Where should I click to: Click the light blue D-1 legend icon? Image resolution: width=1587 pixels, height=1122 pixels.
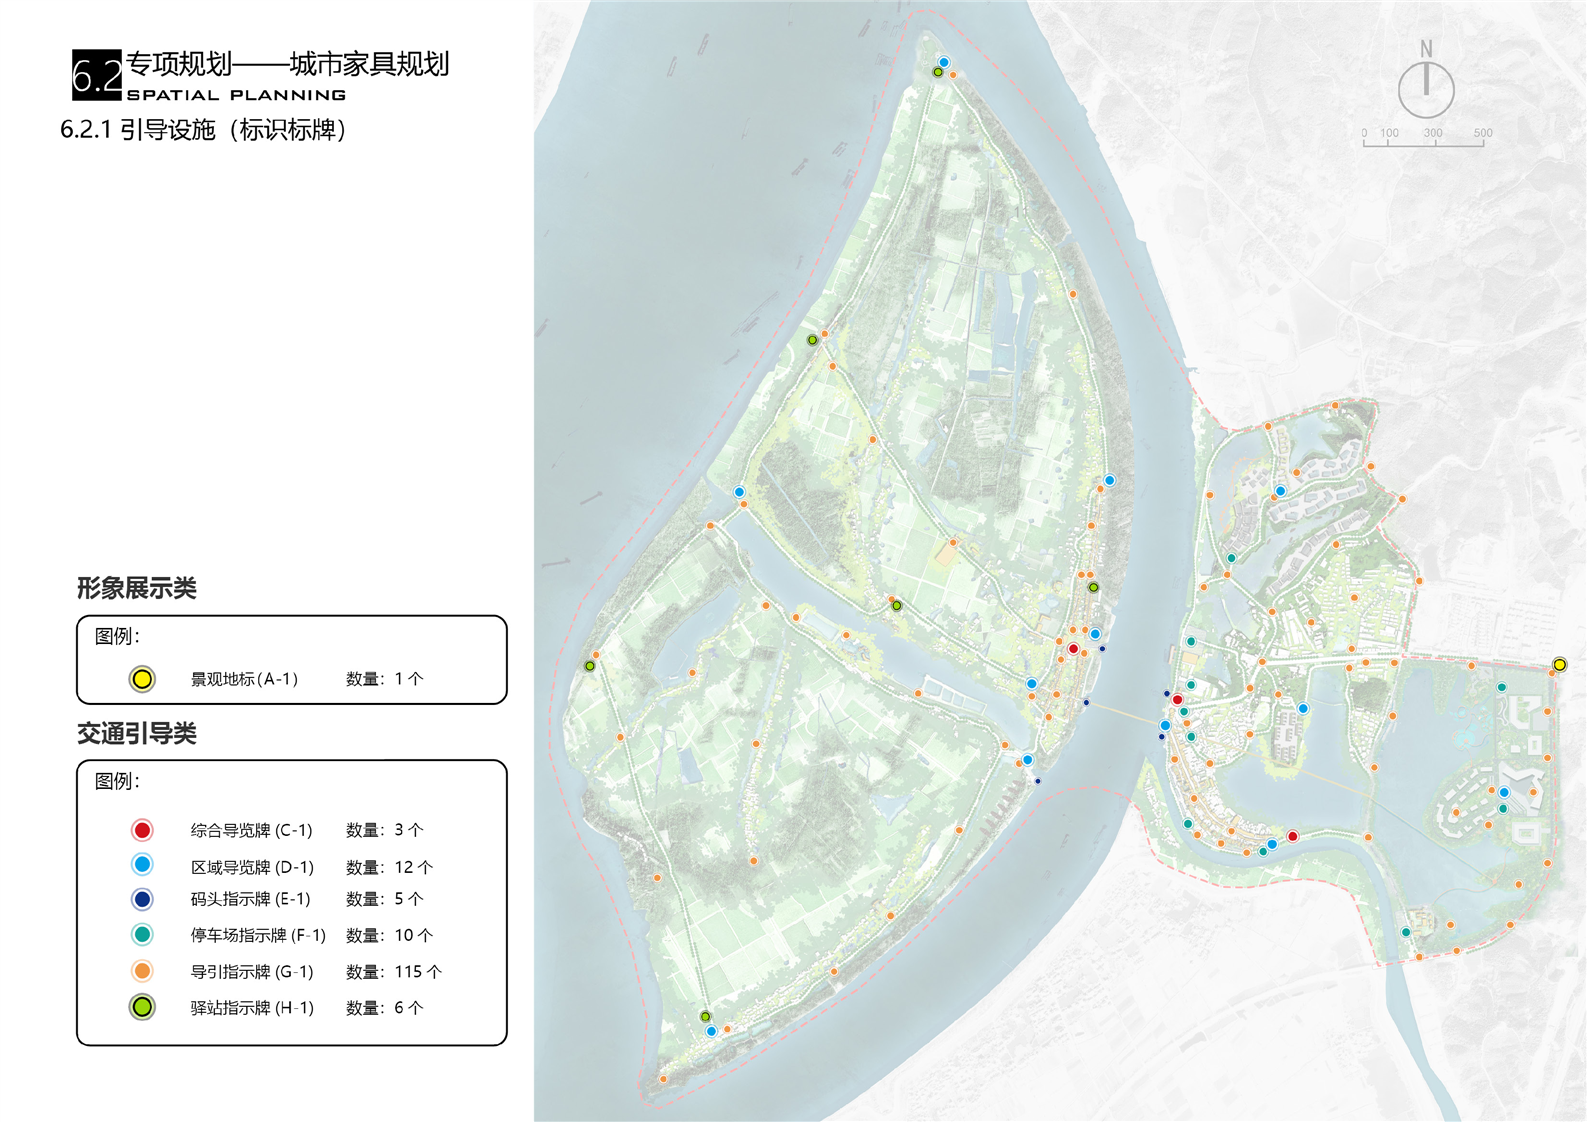[x=142, y=865]
